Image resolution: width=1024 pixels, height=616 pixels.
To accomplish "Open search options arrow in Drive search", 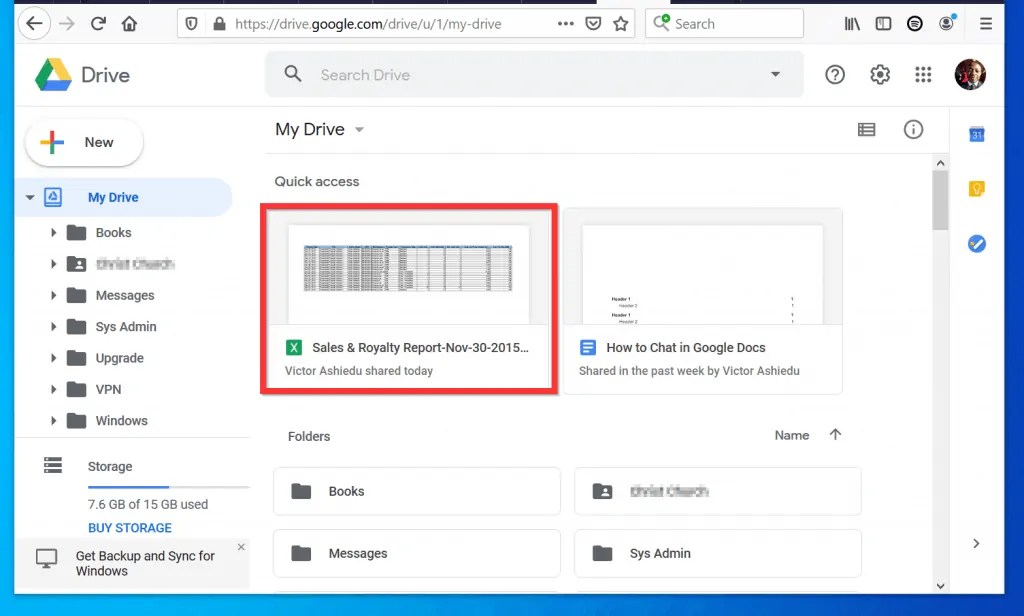I will 776,74.
